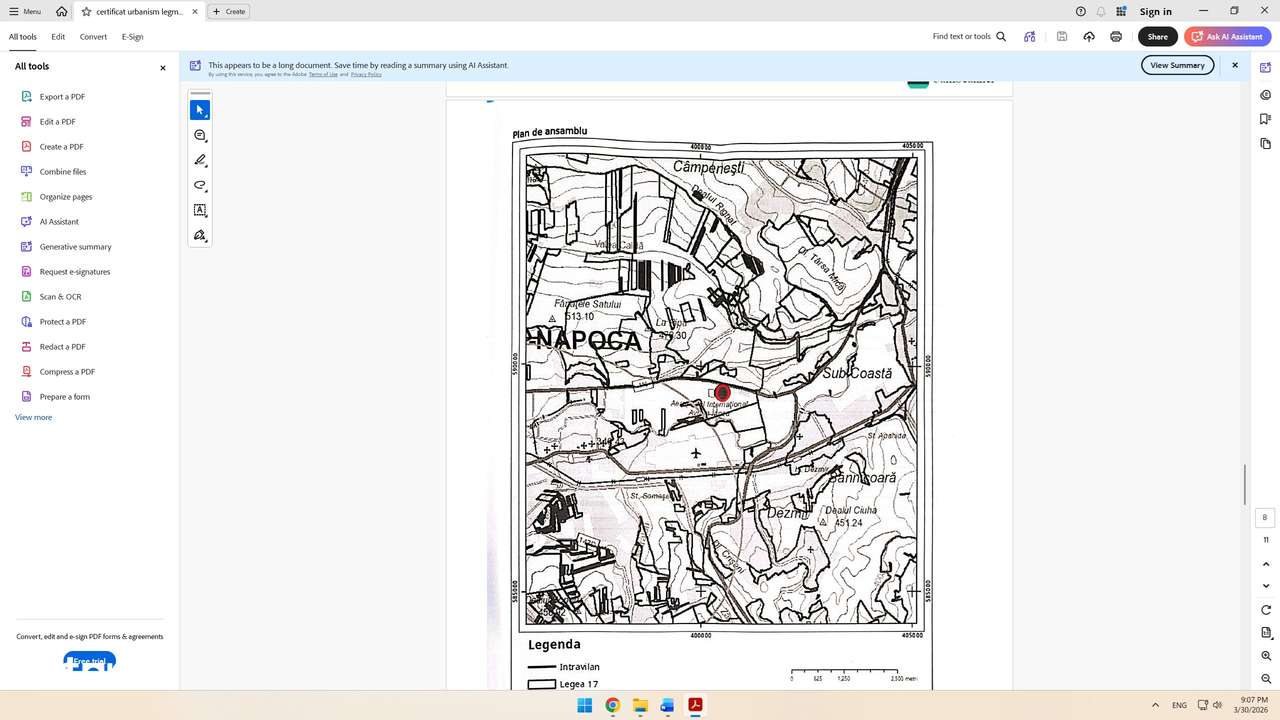The width and height of the screenshot is (1280, 720).
Task: Go to previous page with up chevron
Action: point(1266,564)
